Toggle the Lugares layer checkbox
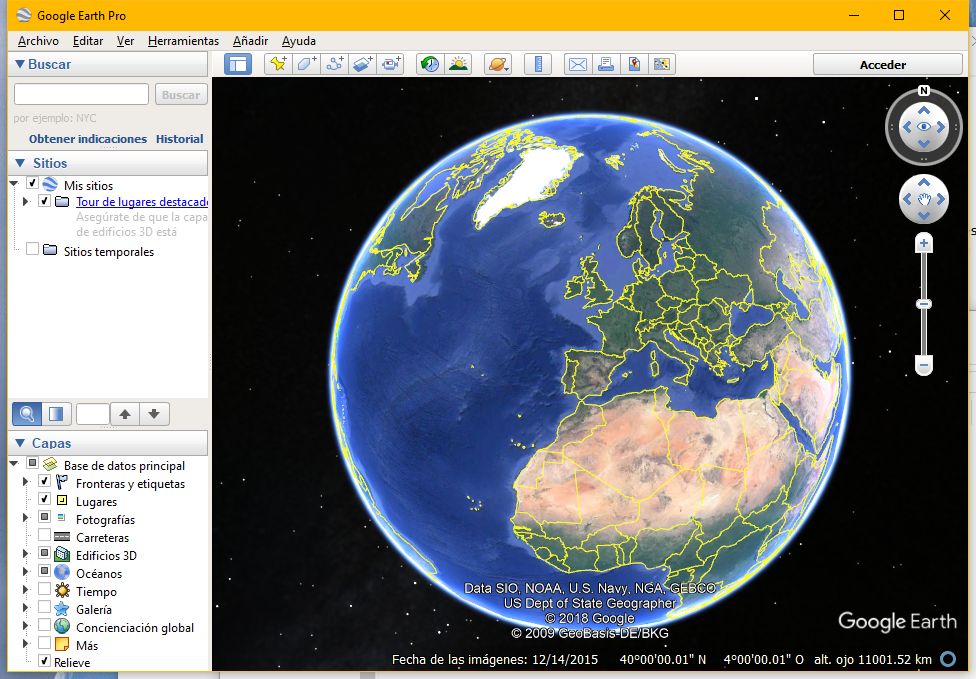This screenshot has height=679, width=976. click(x=44, y=499)
